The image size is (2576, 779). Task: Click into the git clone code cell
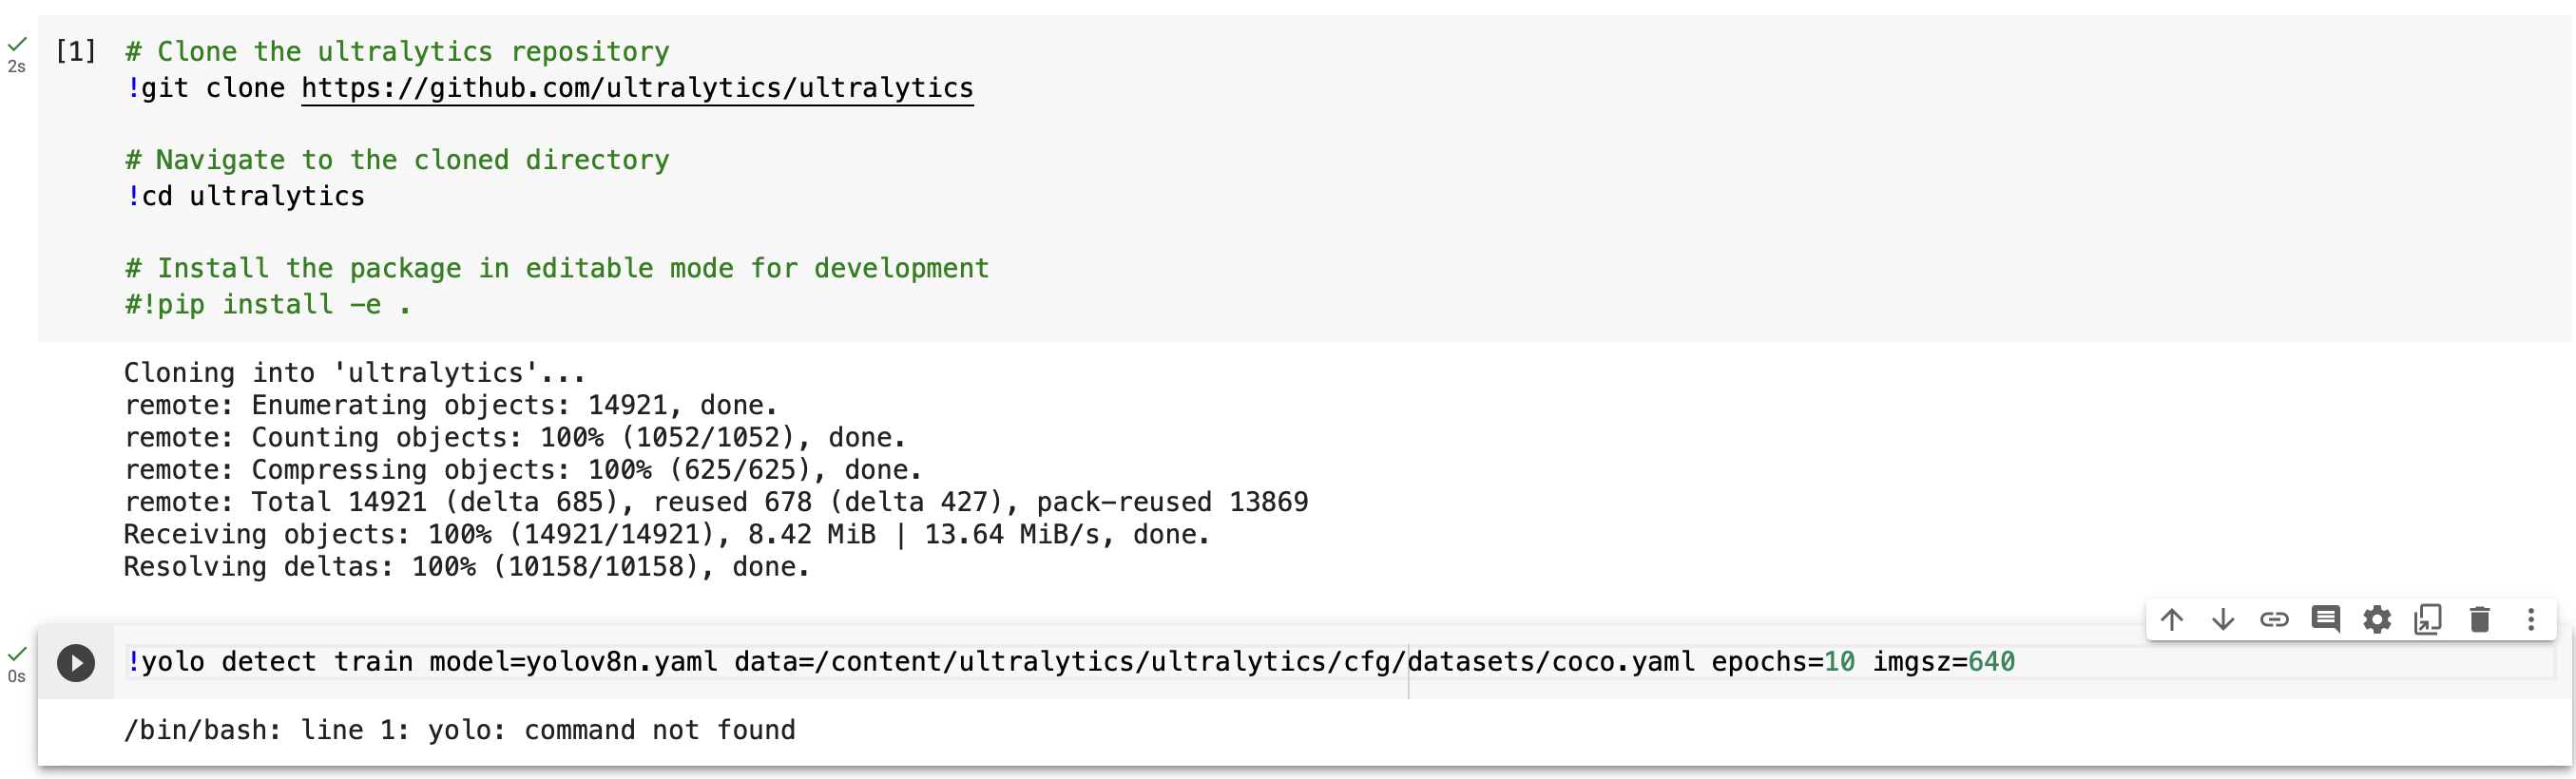600,195
